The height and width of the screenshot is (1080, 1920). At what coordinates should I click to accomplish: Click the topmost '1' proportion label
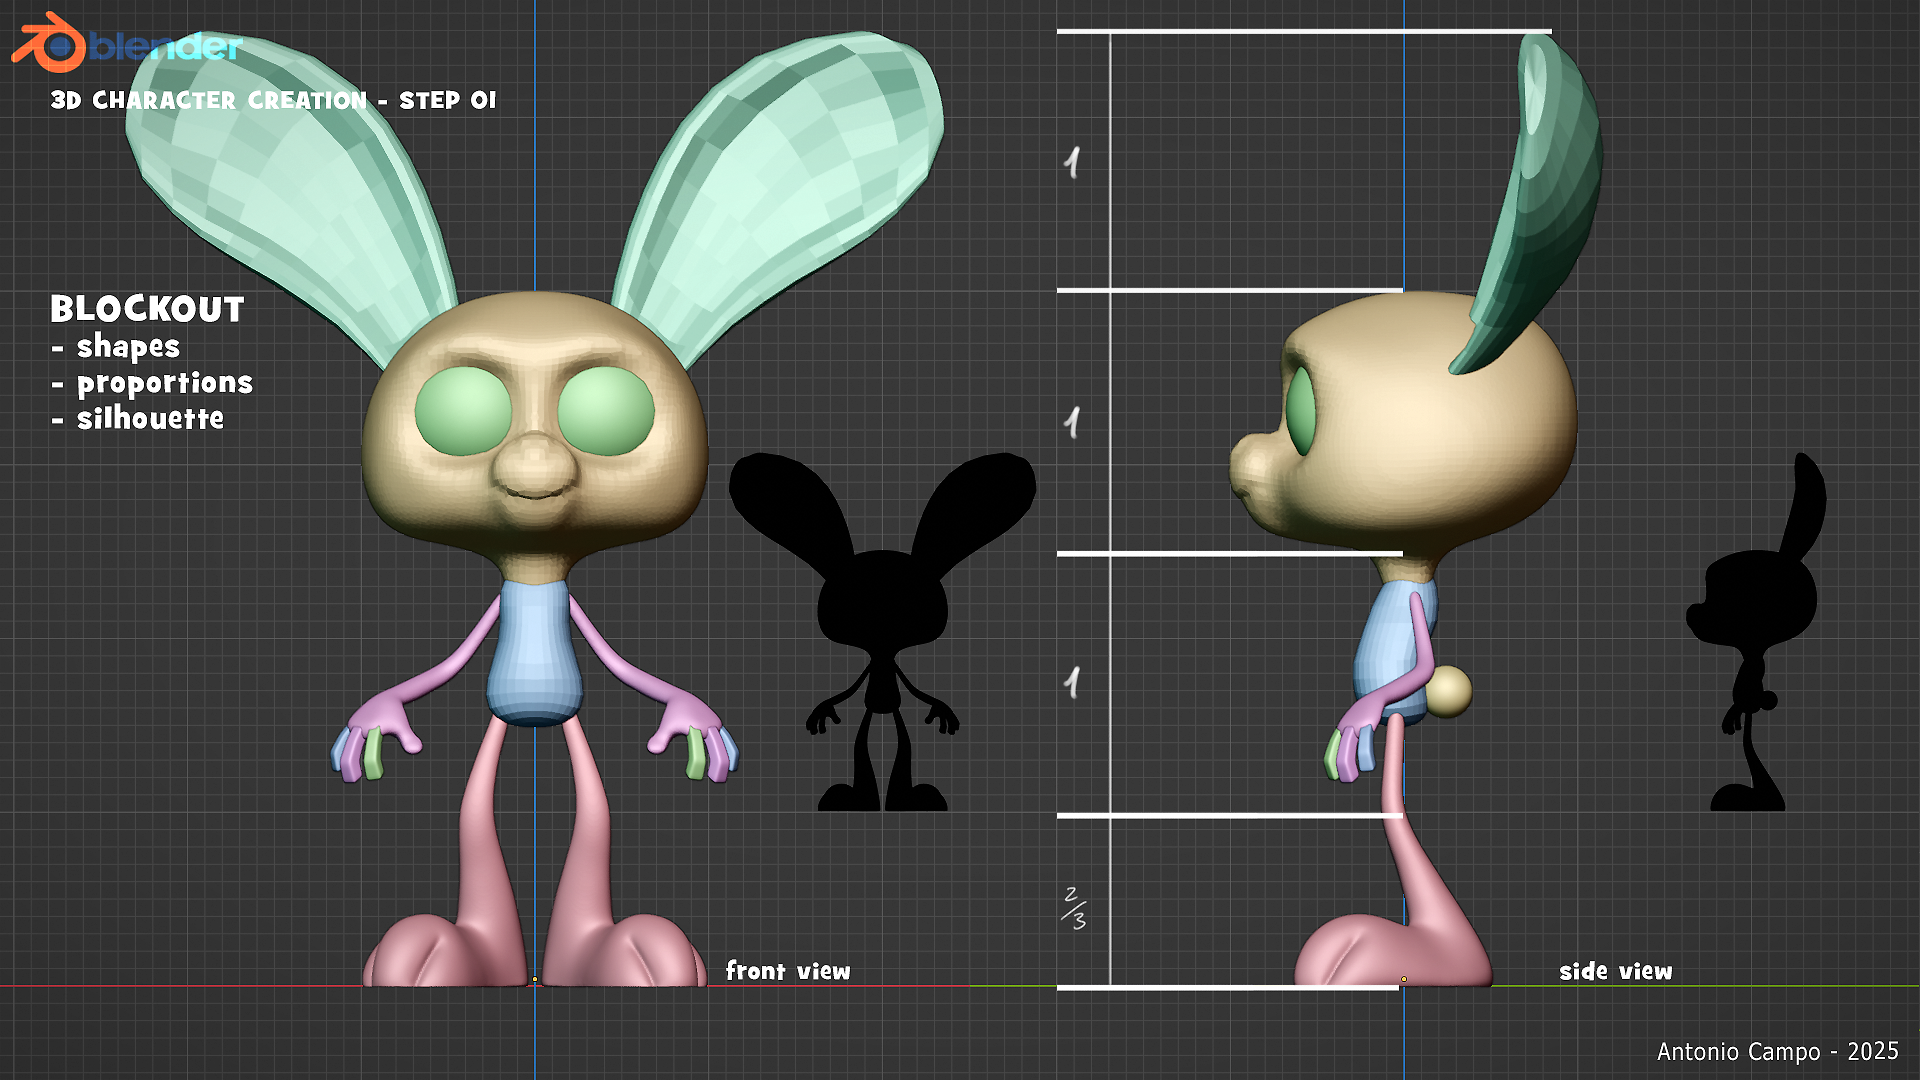point(1072,162)
